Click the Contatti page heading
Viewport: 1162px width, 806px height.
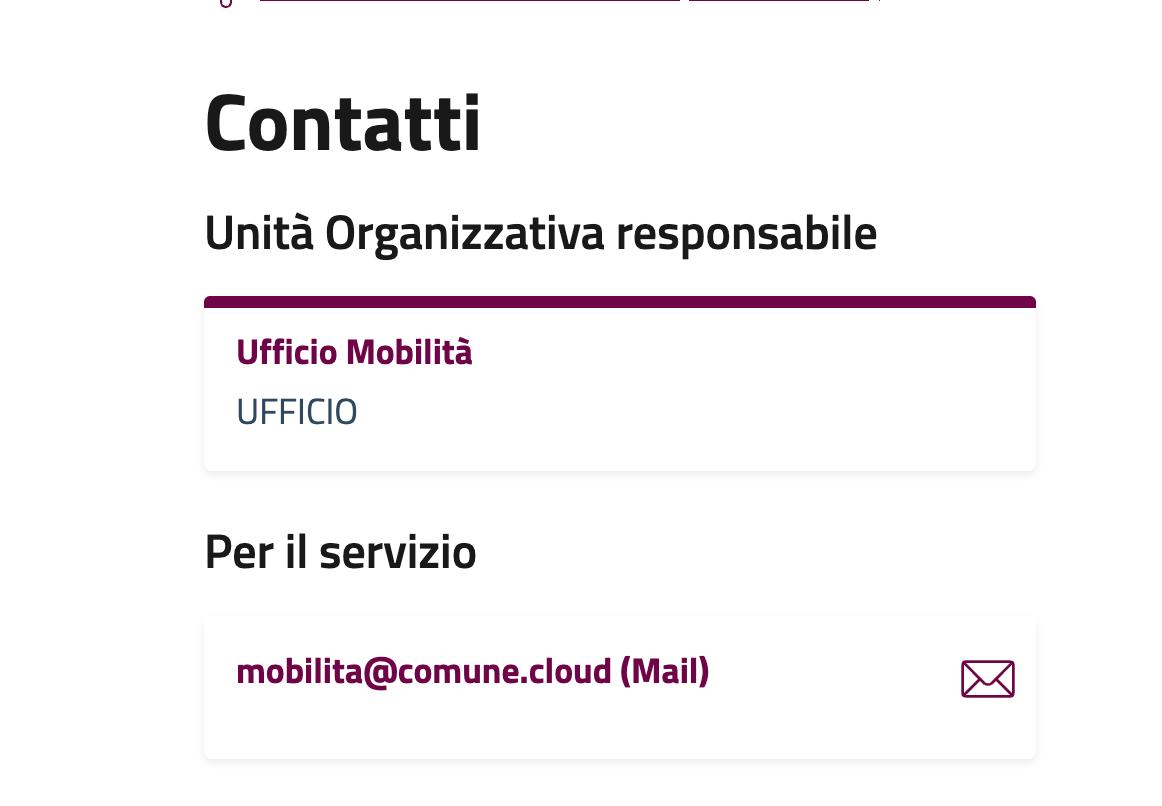click(342, 123)
